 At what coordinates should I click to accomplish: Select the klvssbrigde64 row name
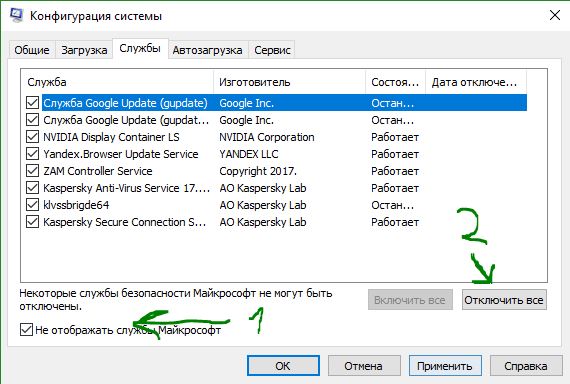click(x=76, y=205)
